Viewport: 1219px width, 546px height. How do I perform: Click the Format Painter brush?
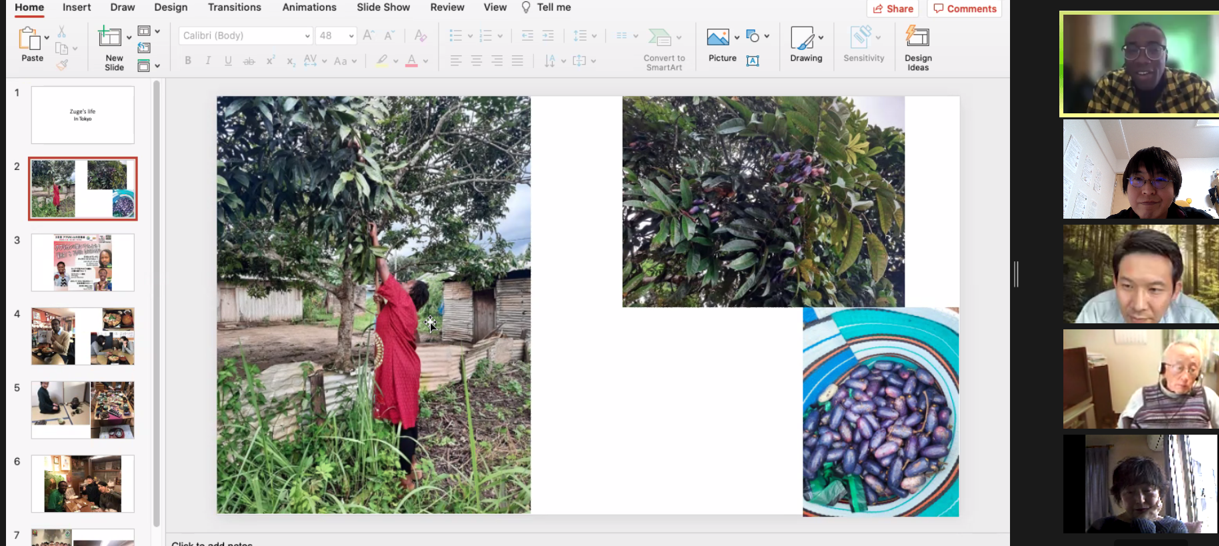[x=62, y=64]
